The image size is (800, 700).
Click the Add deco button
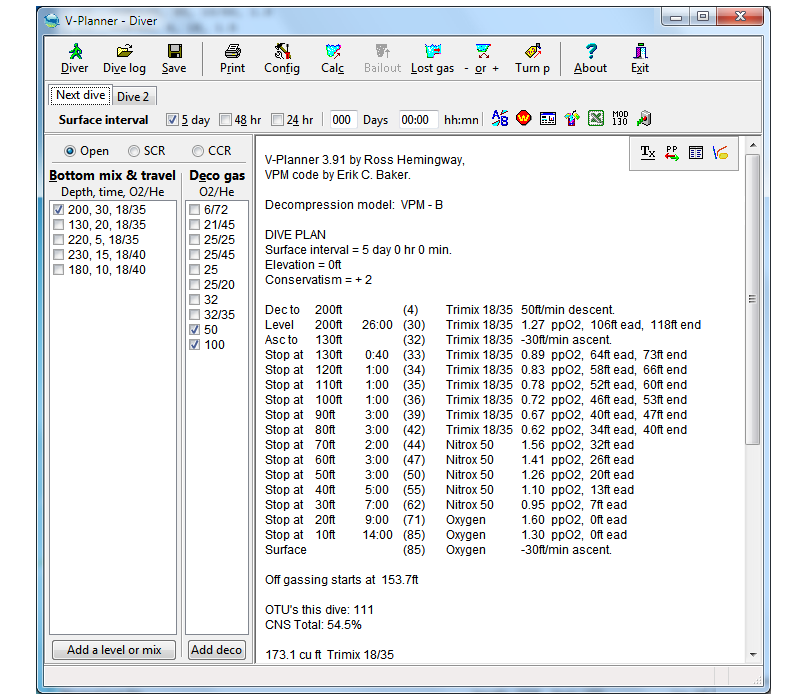[216, 649]
